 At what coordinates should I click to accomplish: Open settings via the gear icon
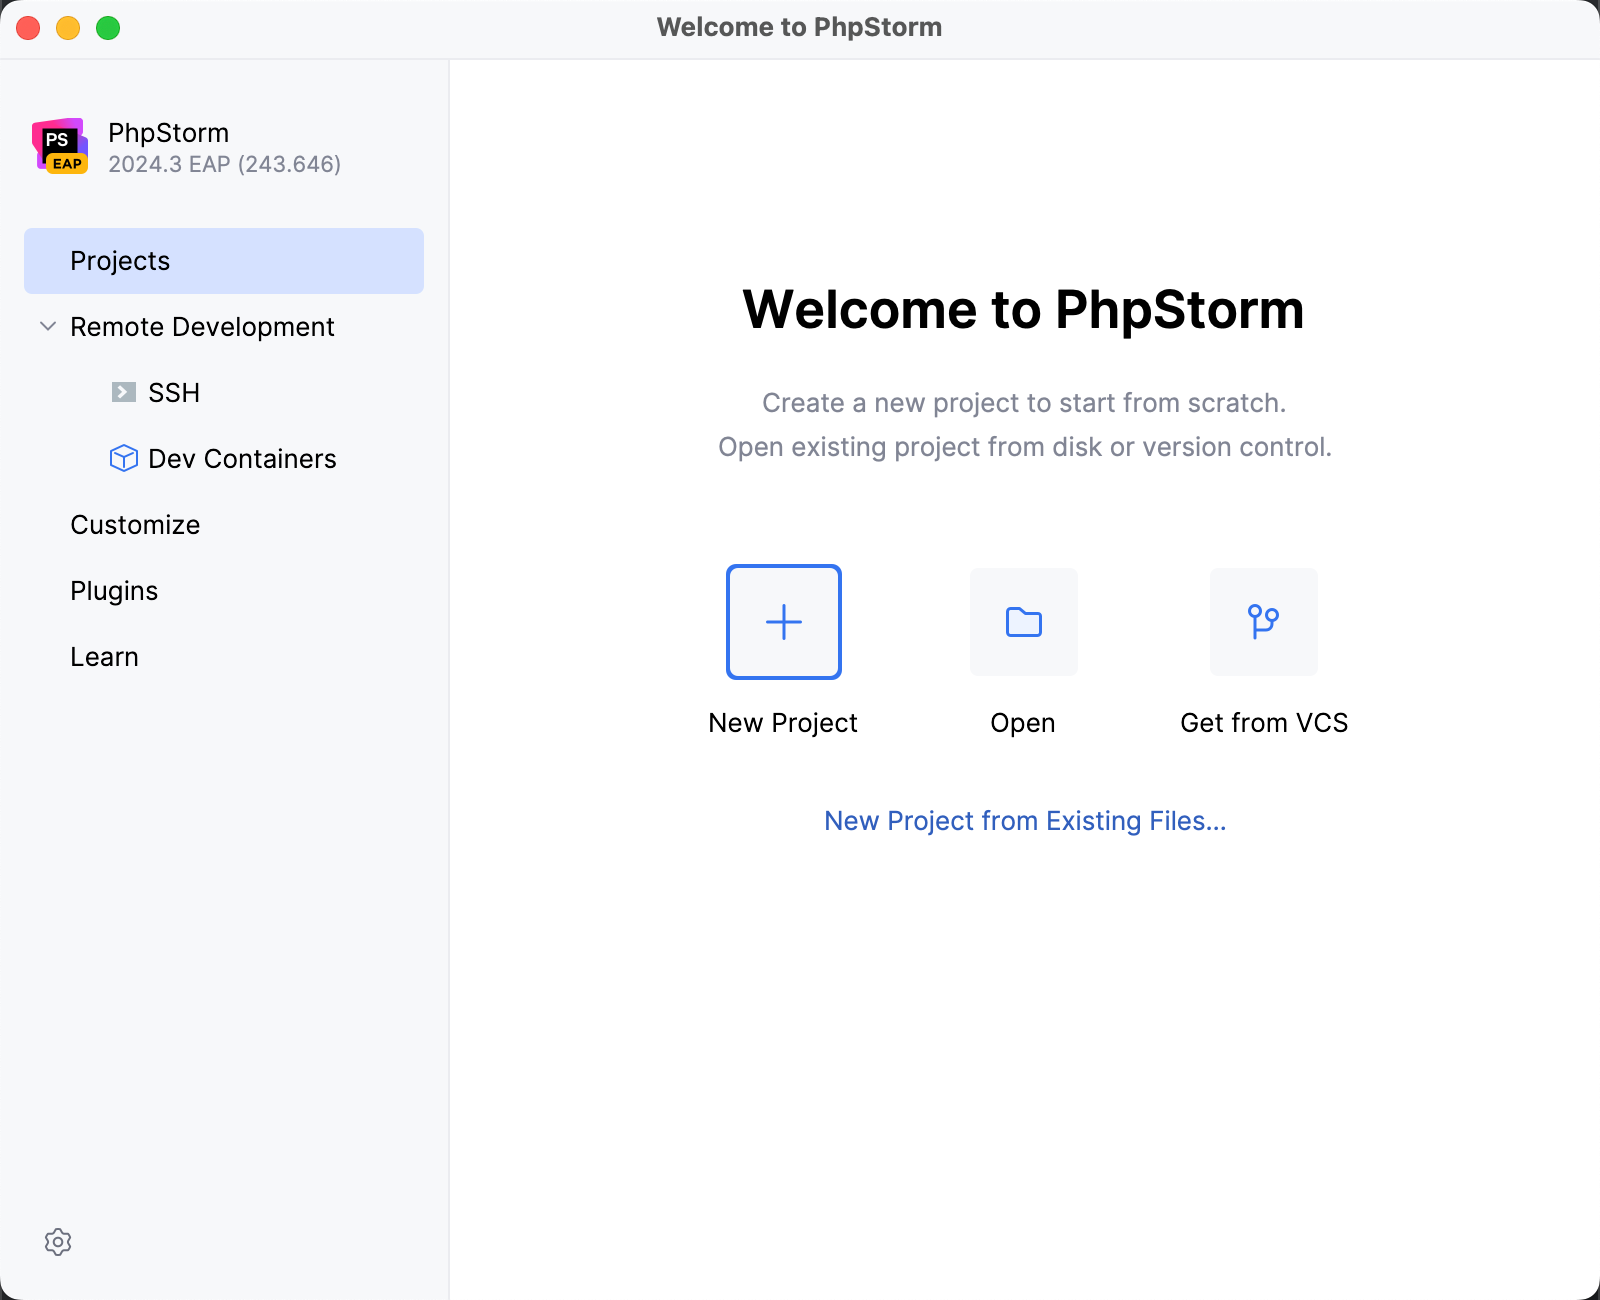[x=58, y=1242]
